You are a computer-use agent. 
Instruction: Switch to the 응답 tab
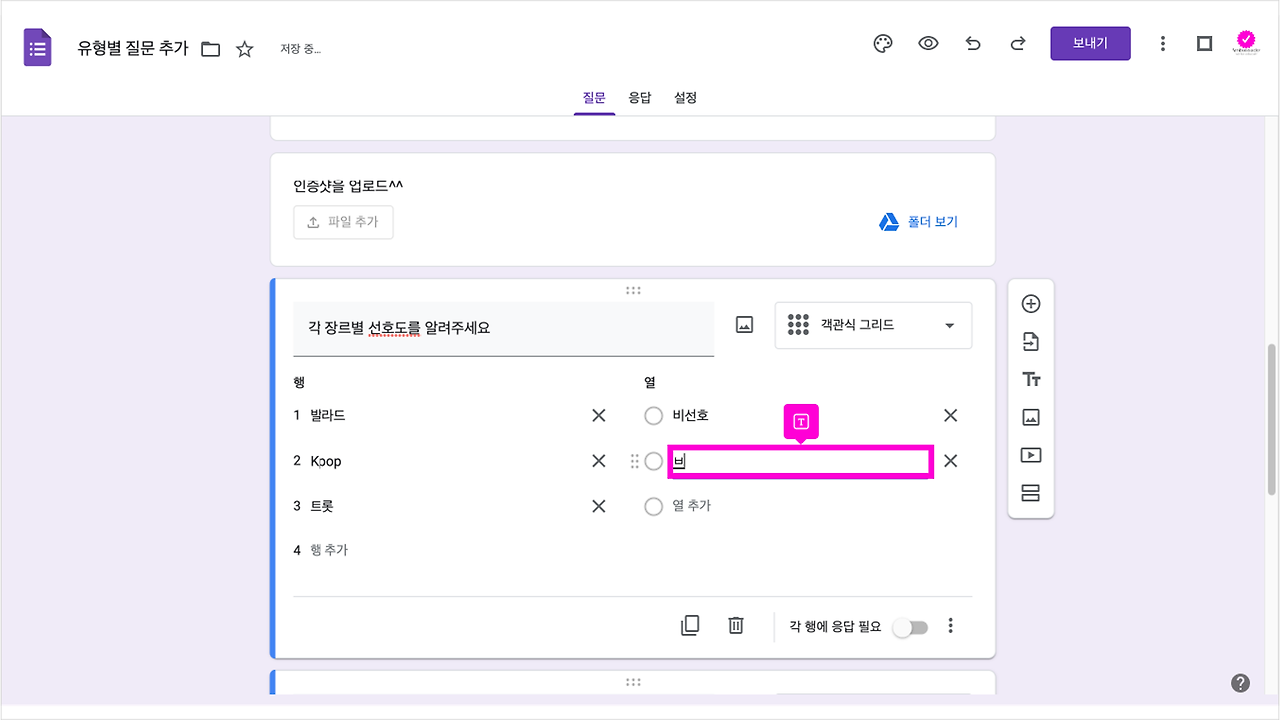point(640,97)
